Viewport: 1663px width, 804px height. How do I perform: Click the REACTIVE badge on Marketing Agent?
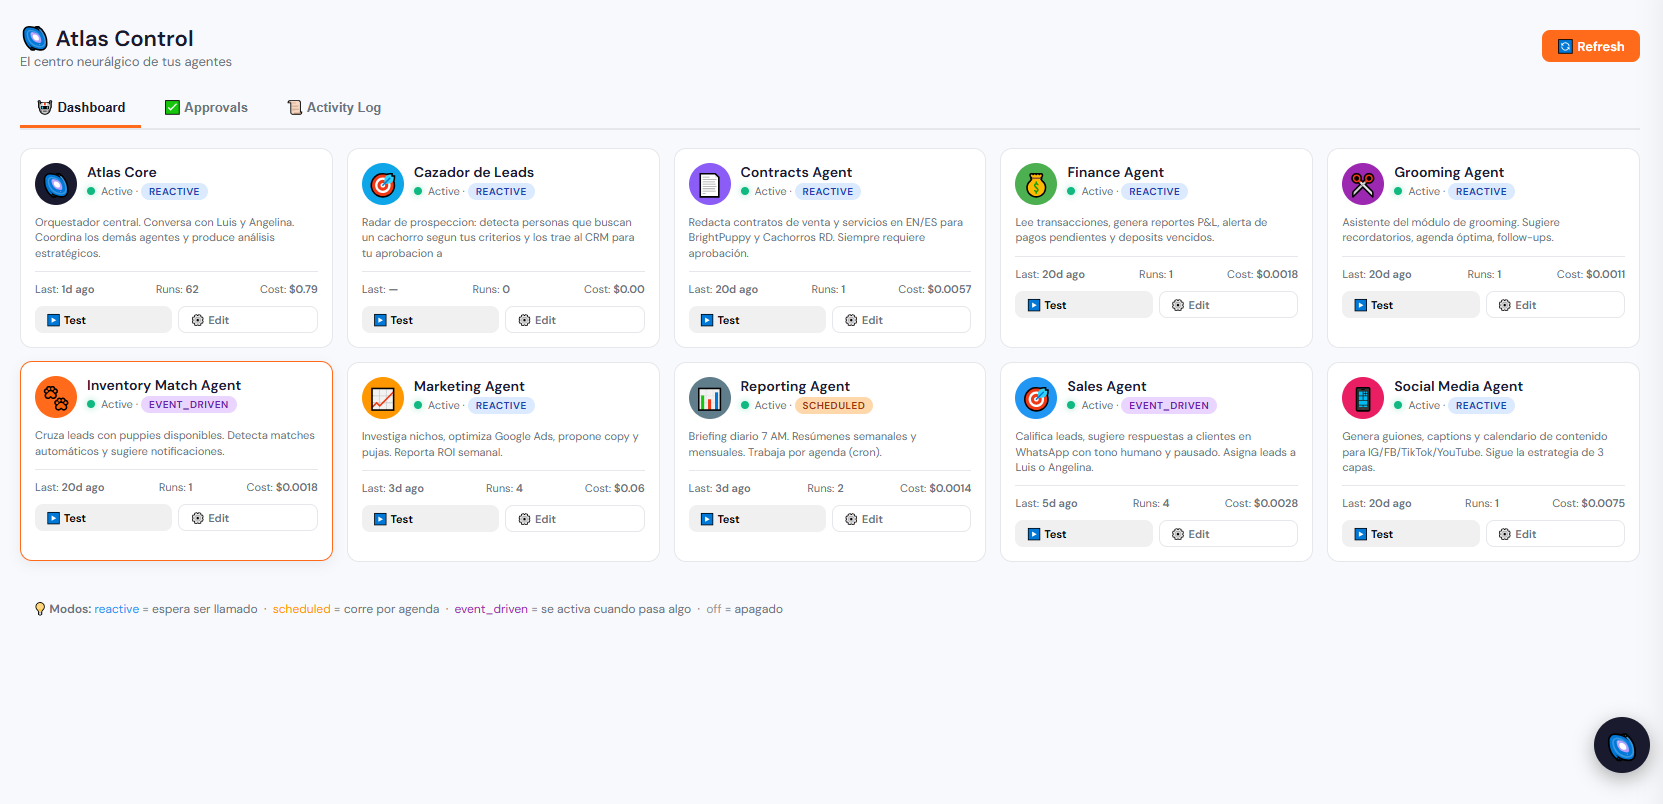[x=501, y=406]
